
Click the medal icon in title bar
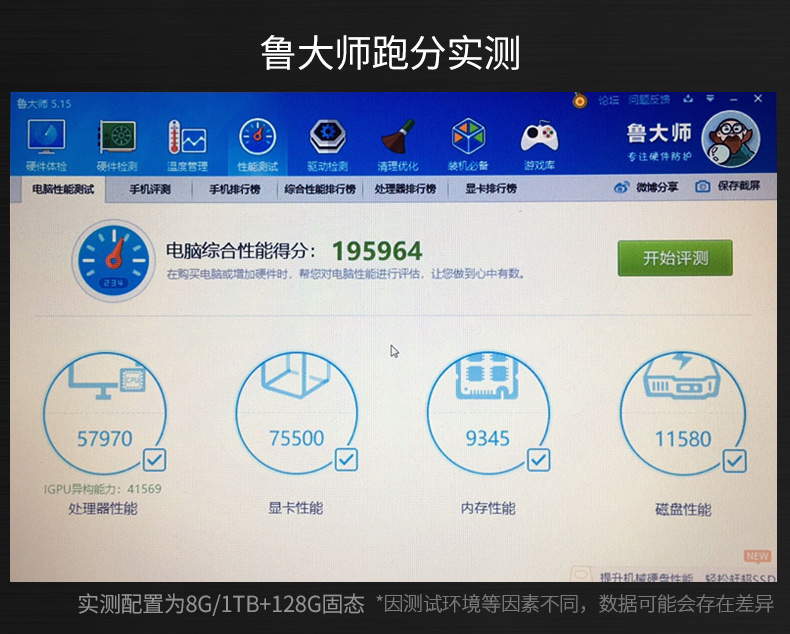coord(580,100)
